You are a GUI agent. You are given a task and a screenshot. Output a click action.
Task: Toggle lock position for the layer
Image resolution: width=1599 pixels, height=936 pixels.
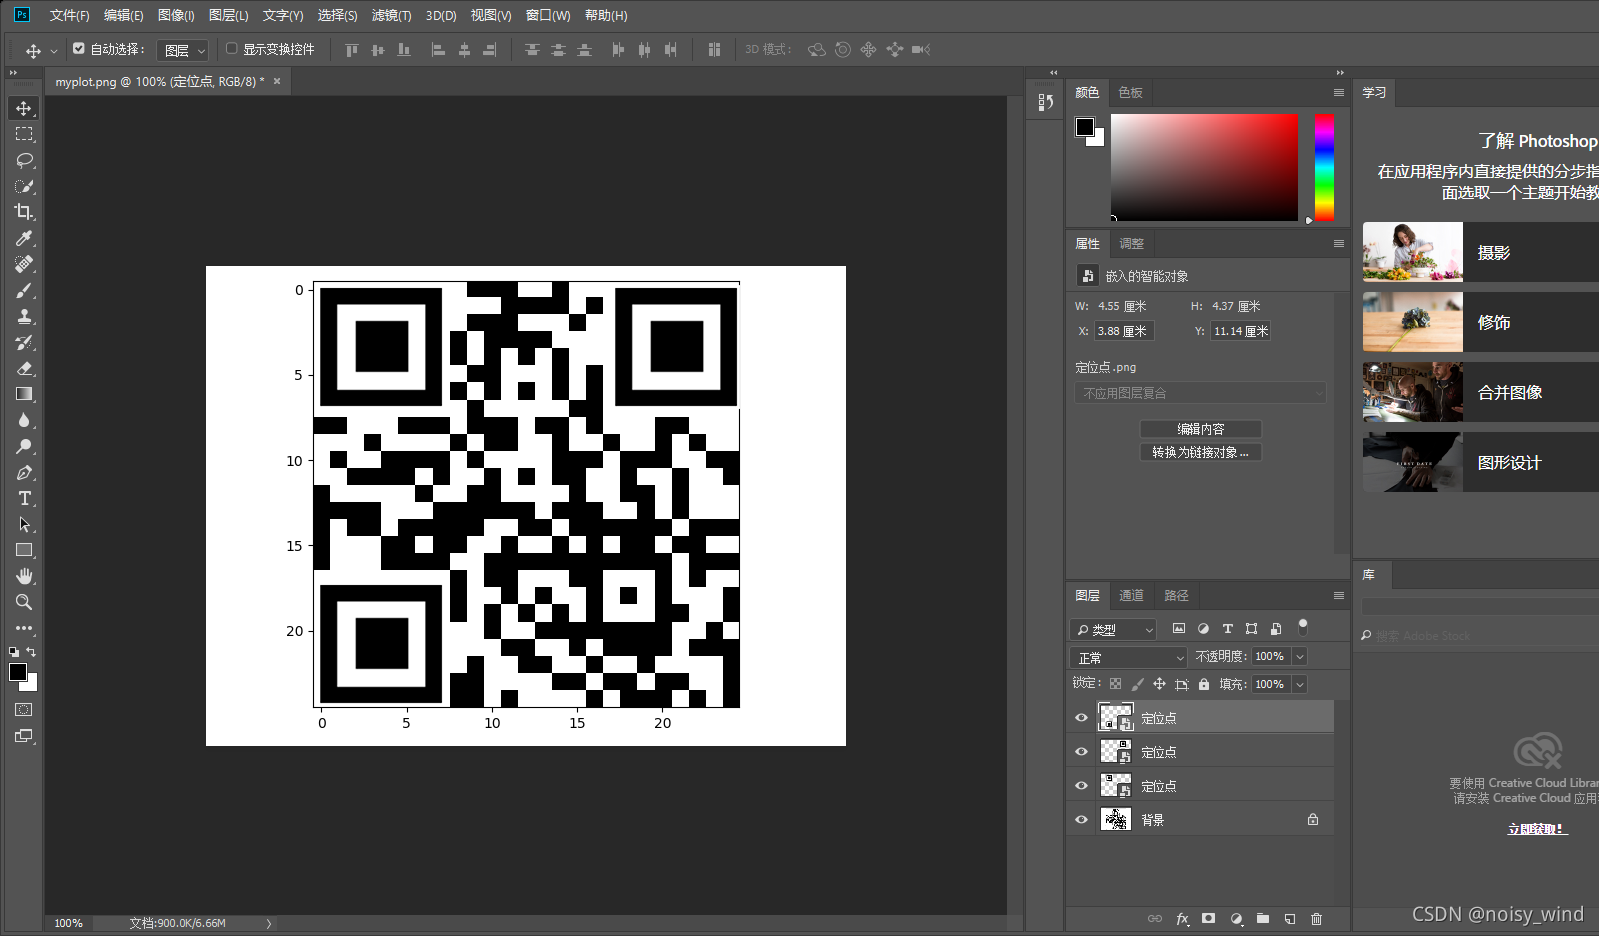1159,684
